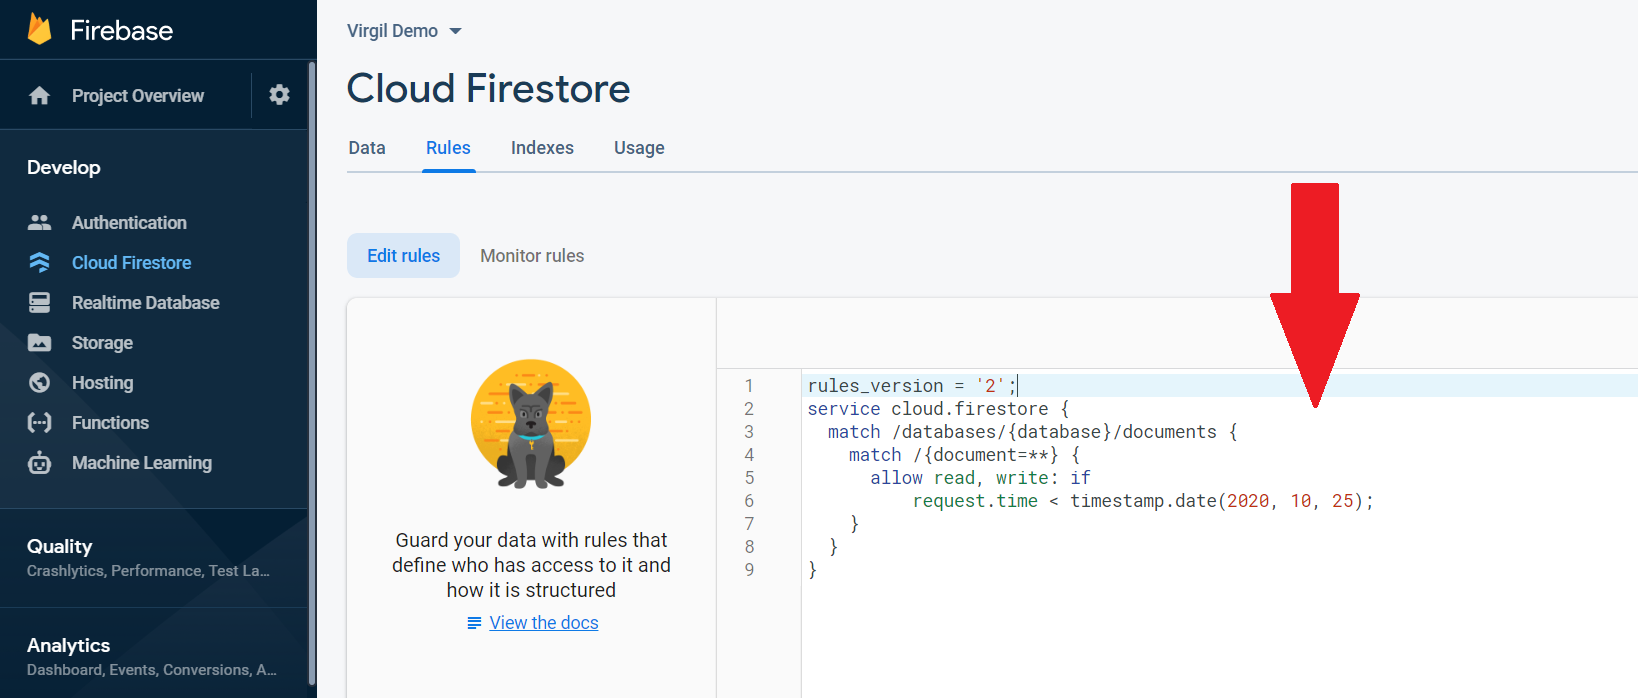Click the Cloud Firestore waves icon
1638x698 pixels.
point(39,262)
